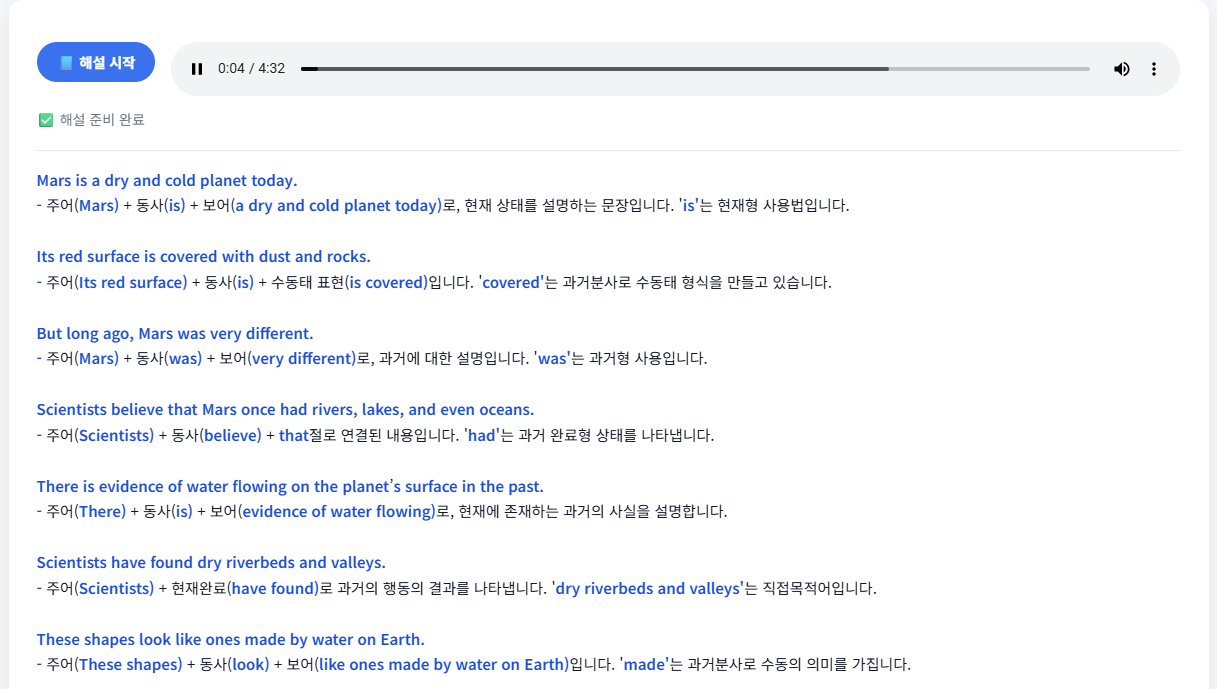Screen dimensions: 1217x689
Task: Pause the audio playback
Action: coord(197,69)
